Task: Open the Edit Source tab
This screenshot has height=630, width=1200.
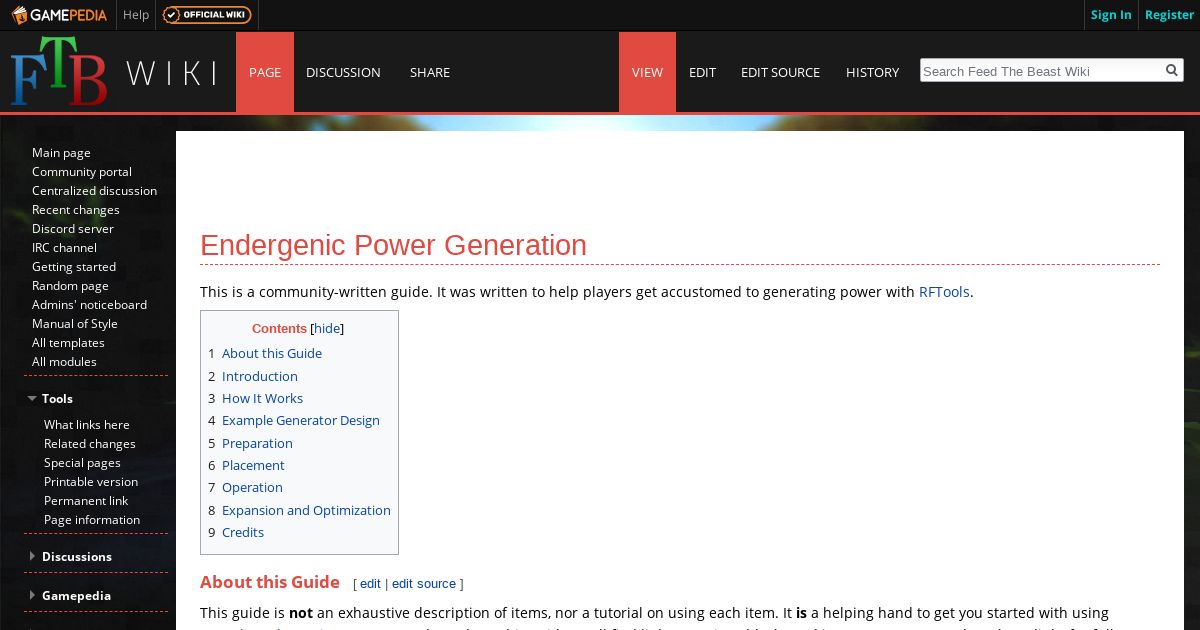Action: (780, 72)
